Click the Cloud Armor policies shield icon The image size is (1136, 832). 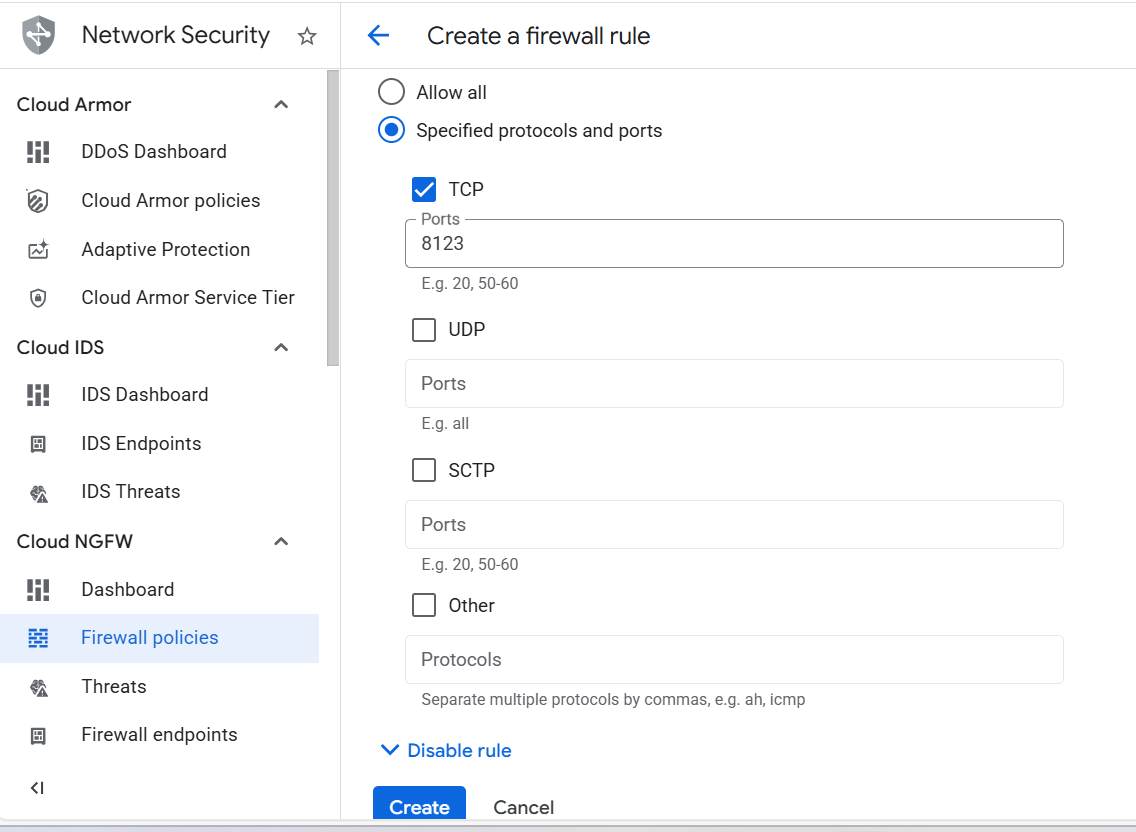tap(38, 201)
